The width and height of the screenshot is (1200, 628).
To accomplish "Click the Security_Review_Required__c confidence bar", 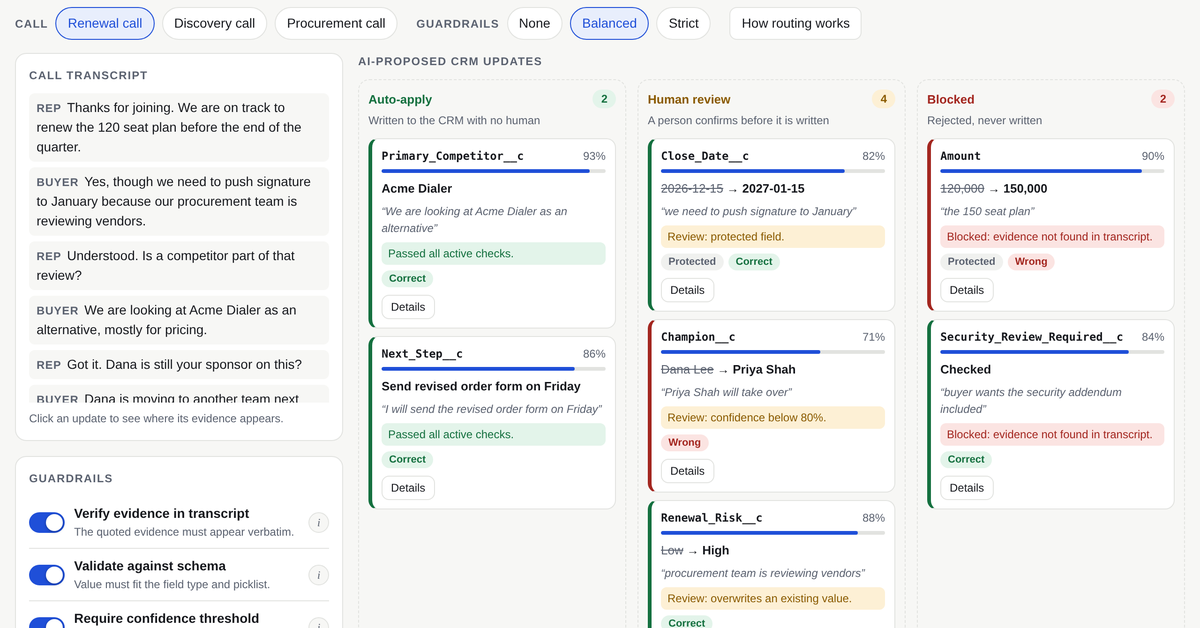I will coord(1052,352).
